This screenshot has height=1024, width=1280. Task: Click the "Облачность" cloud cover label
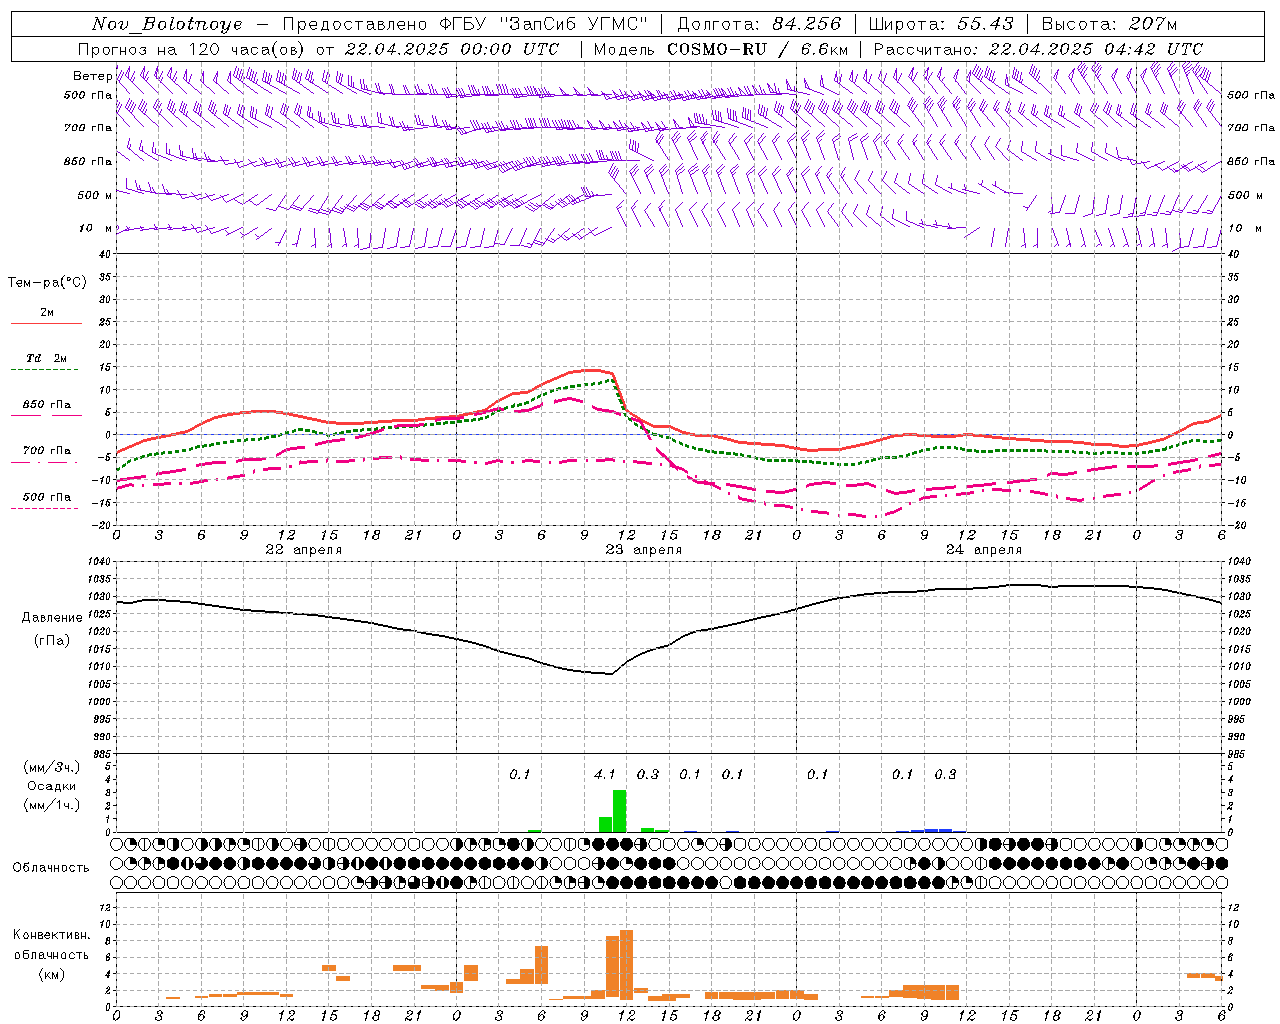51,867
